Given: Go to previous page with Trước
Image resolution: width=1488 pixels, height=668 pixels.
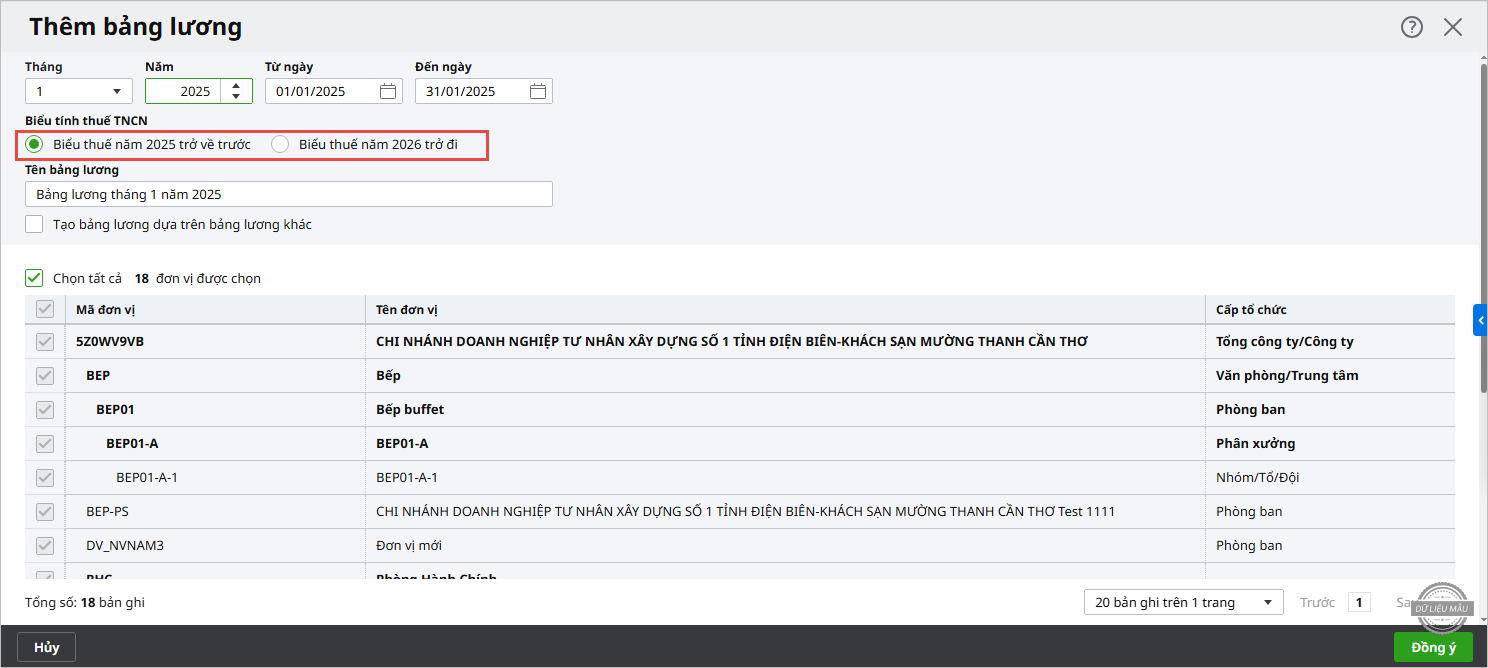Looking at the screenshot, I should pos(1317,602).
